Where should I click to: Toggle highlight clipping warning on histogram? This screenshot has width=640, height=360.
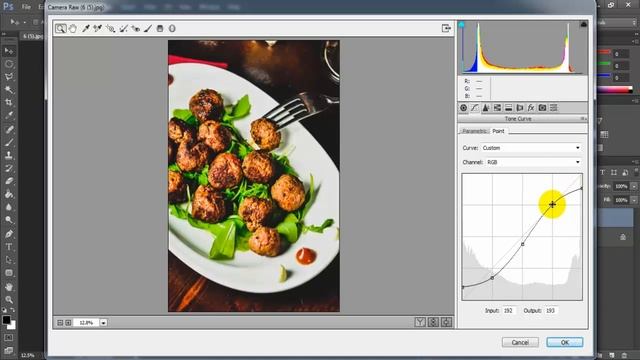click(x=584, y=24)
